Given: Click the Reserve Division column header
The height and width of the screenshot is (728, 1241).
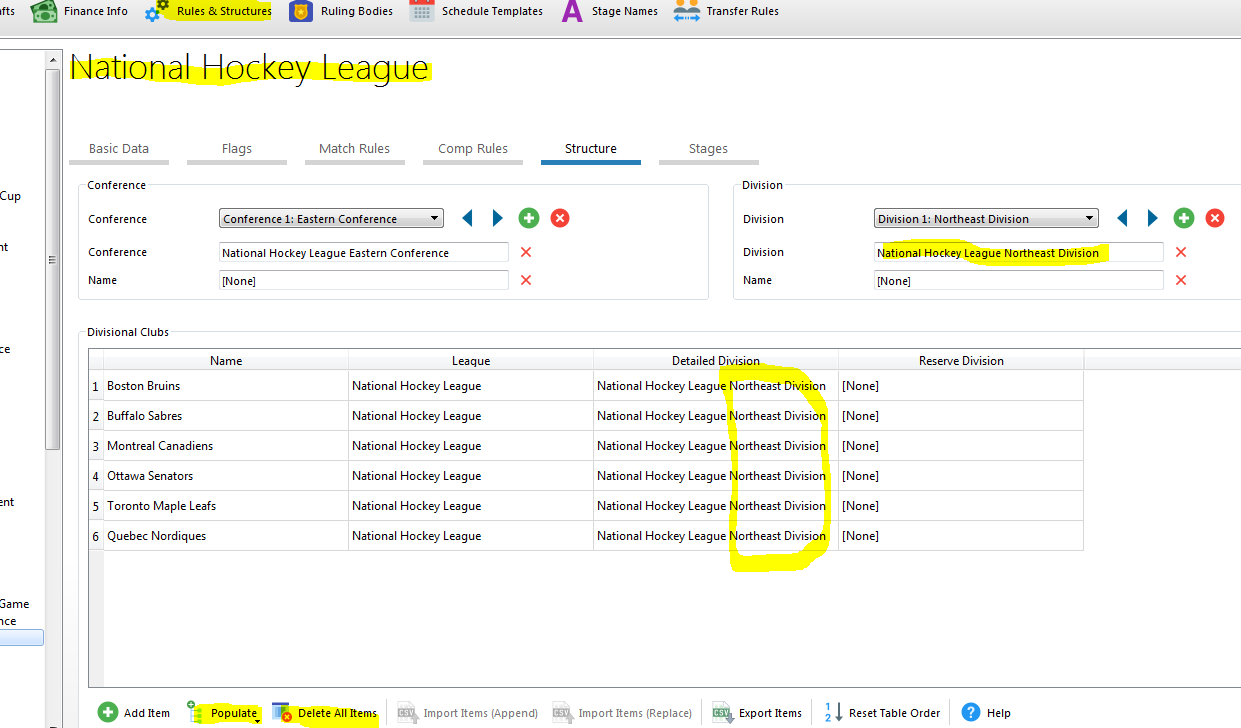Looking at the screenshot, I should click(961, 360).
